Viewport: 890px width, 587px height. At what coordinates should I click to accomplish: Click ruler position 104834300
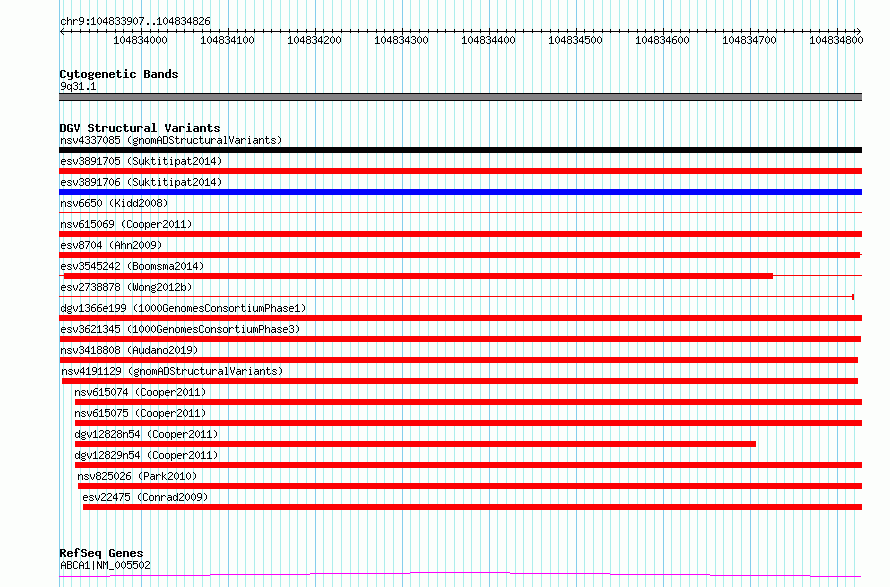(401, 40)
